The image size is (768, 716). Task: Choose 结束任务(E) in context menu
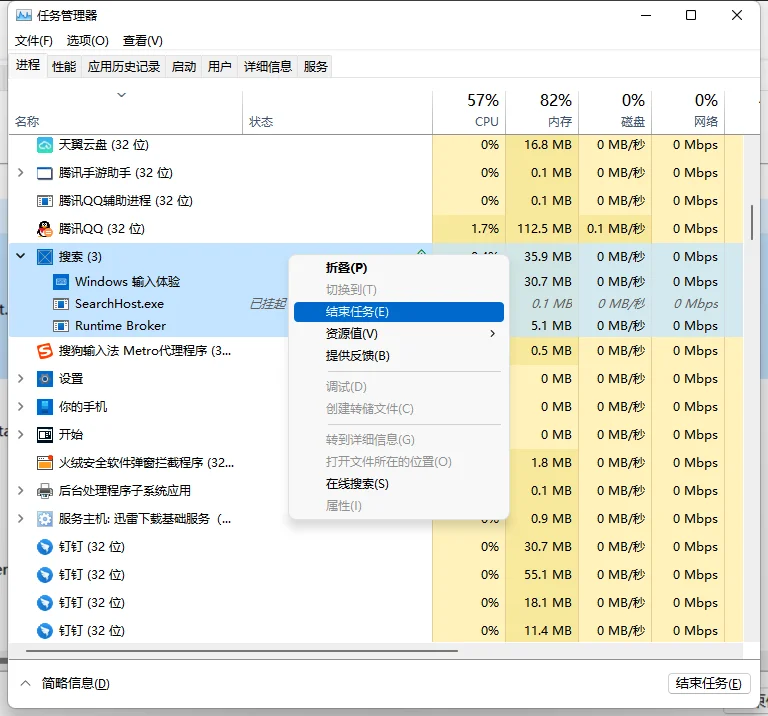(x=399, y=312)
